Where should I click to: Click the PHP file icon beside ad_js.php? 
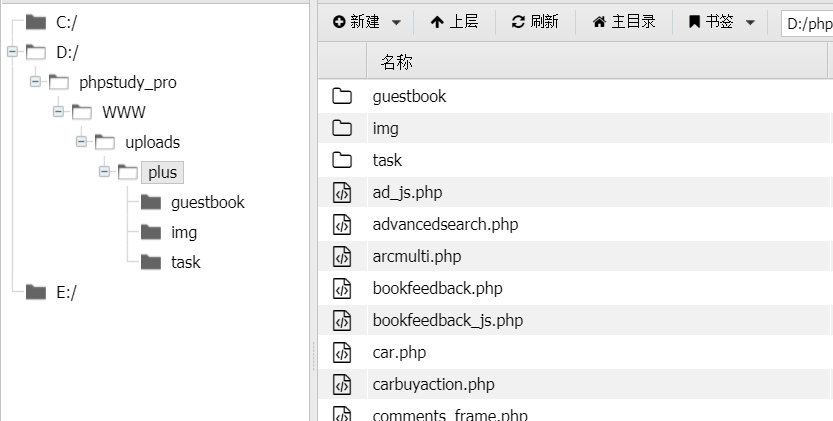click(x=342, y=192)
